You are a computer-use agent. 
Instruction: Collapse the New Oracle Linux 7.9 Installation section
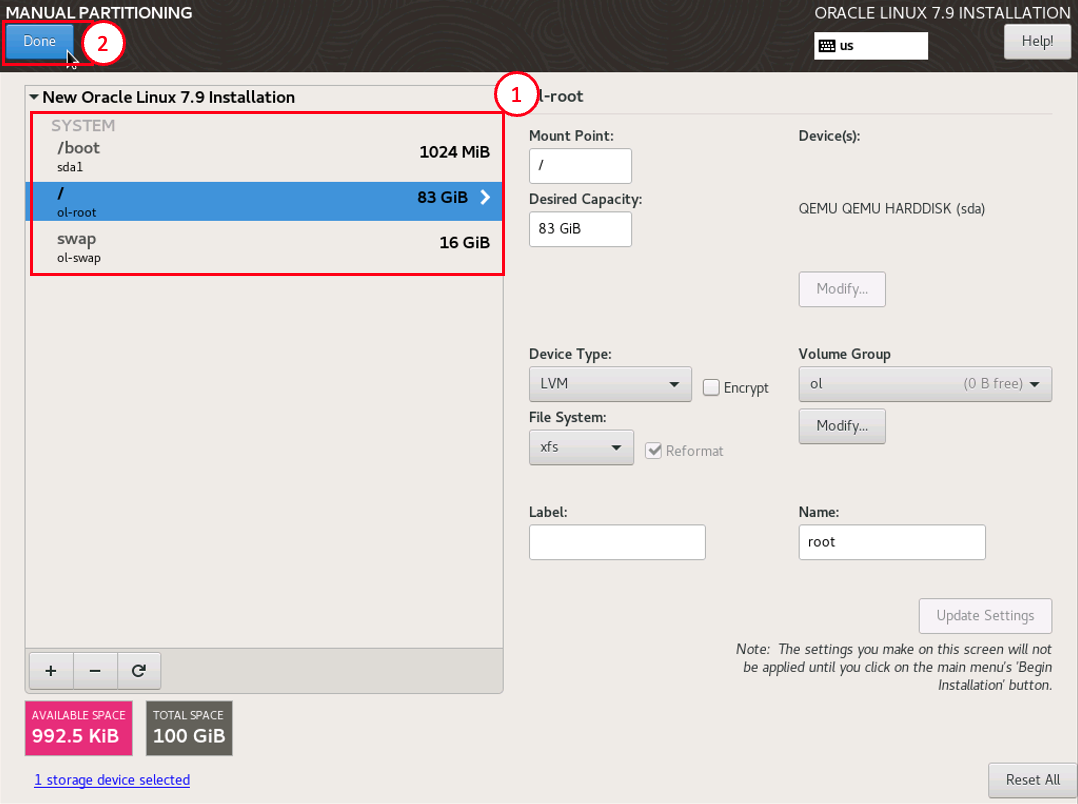34,98
